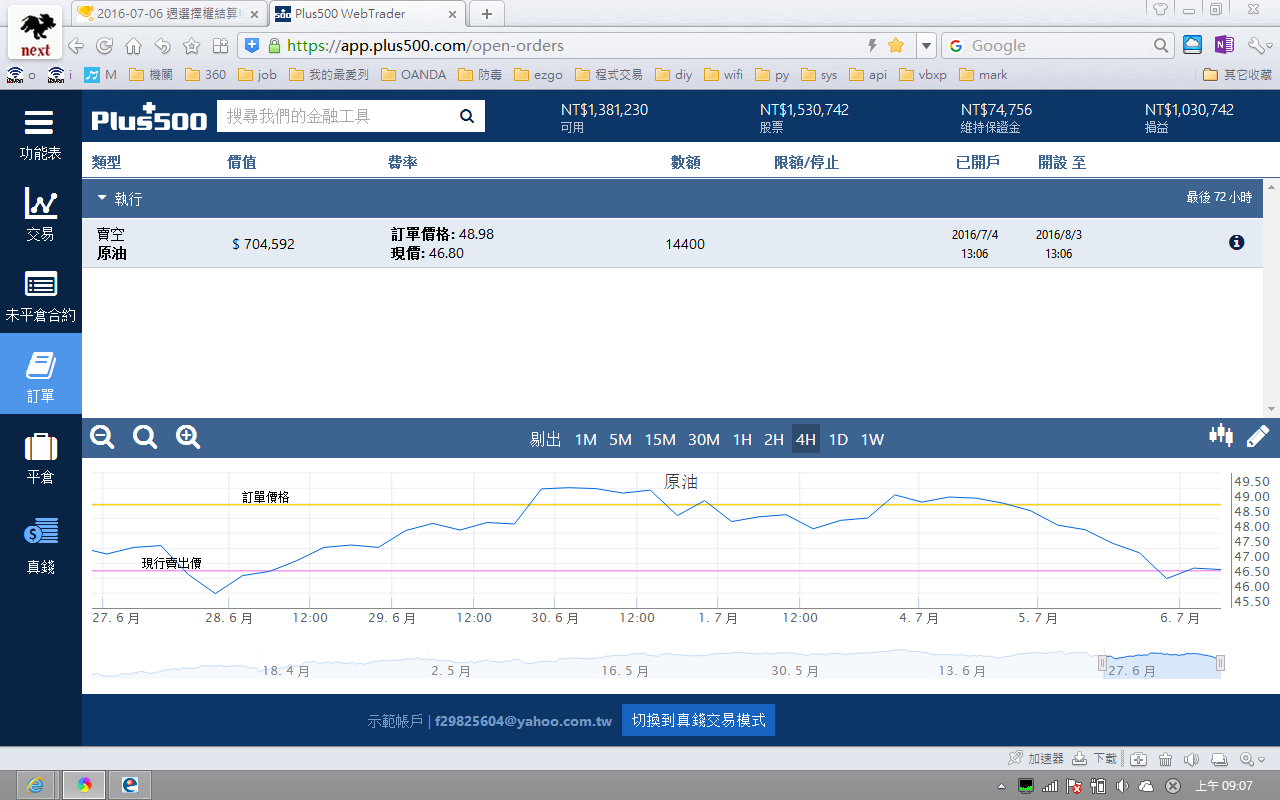
Task: Reload the page with the refresh icon
Action: click(105, 46)
